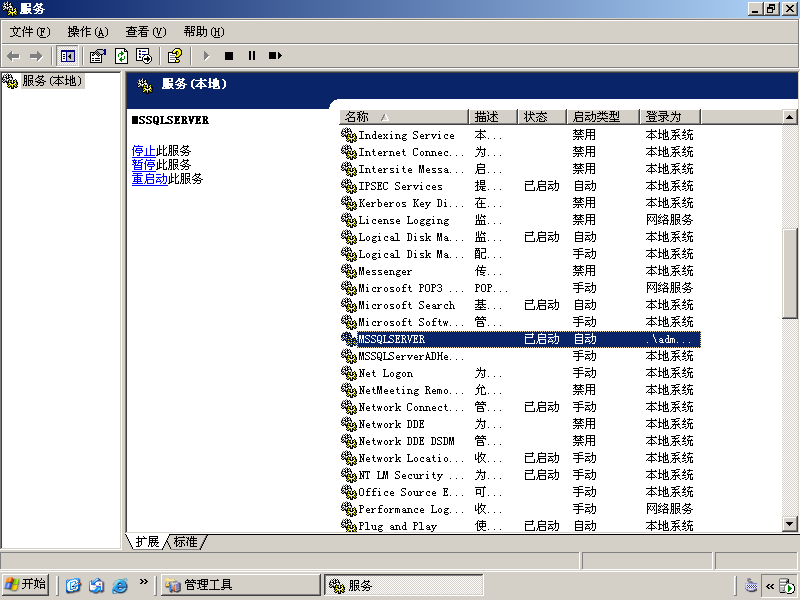Expand the quick launch overflow chevron
The height and width of the screenshot is (600, 800).
tap(143, 581)
